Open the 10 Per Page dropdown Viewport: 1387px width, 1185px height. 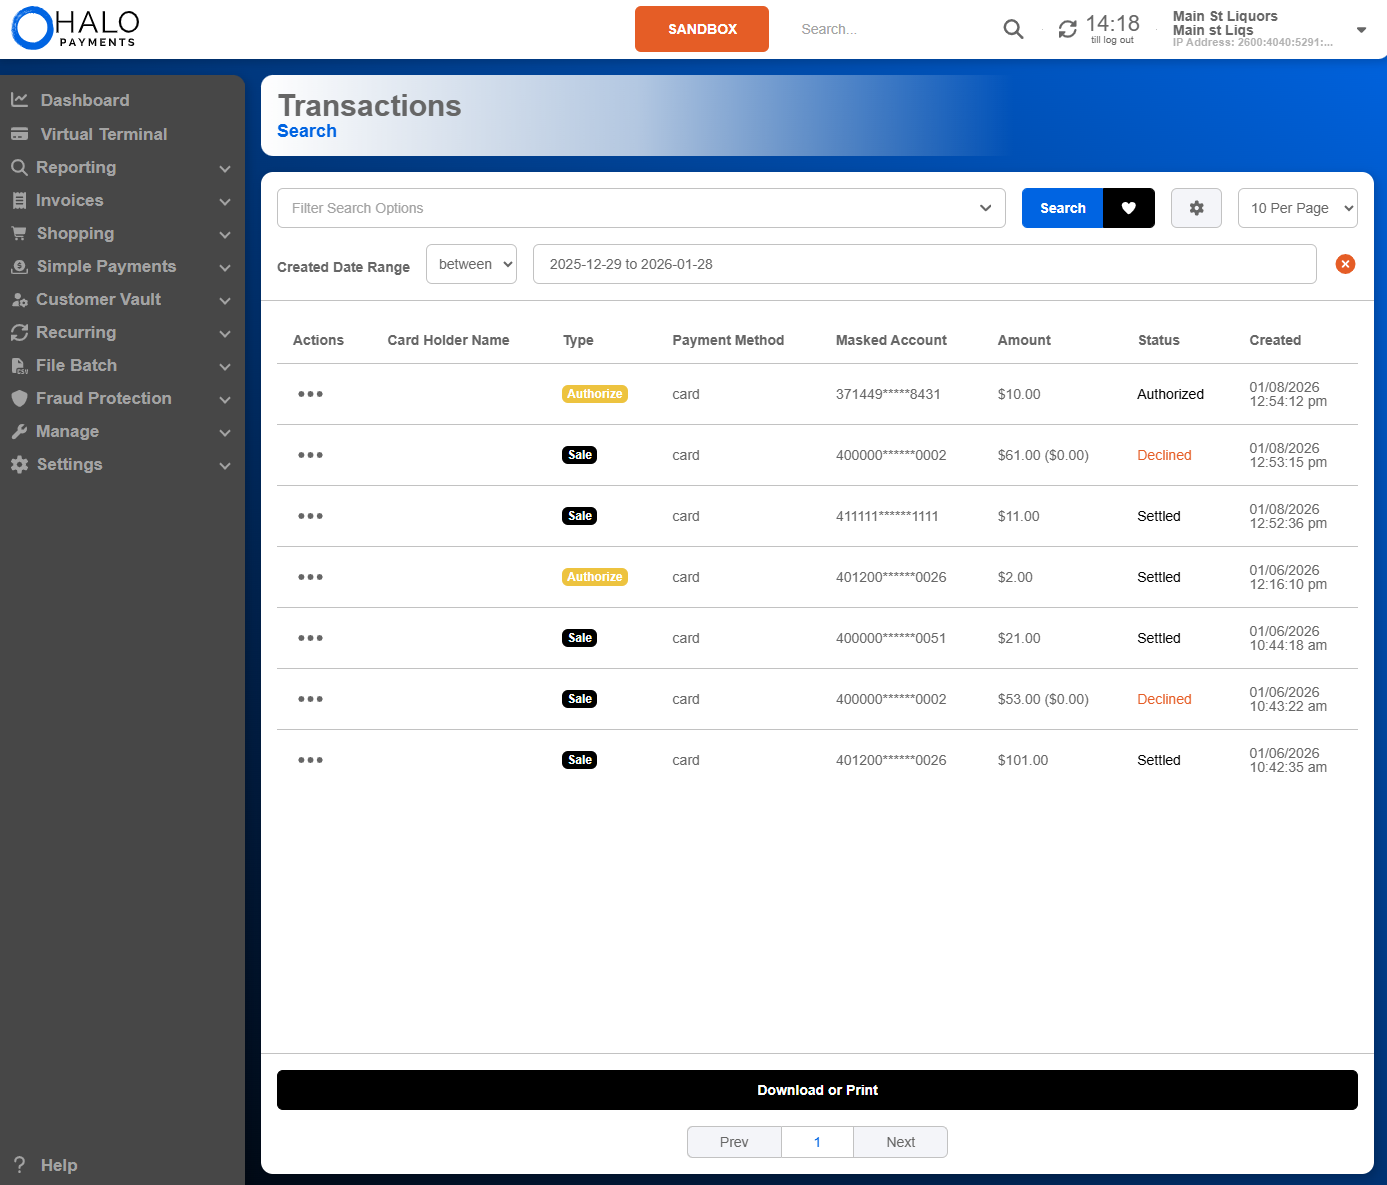[1297, 208]
